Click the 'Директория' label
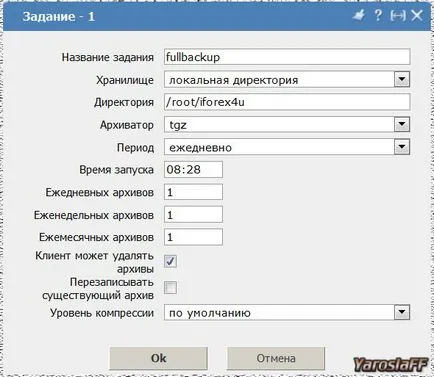Image resolution: width=434 pixels, height=377 pixels. coord(124,102)
